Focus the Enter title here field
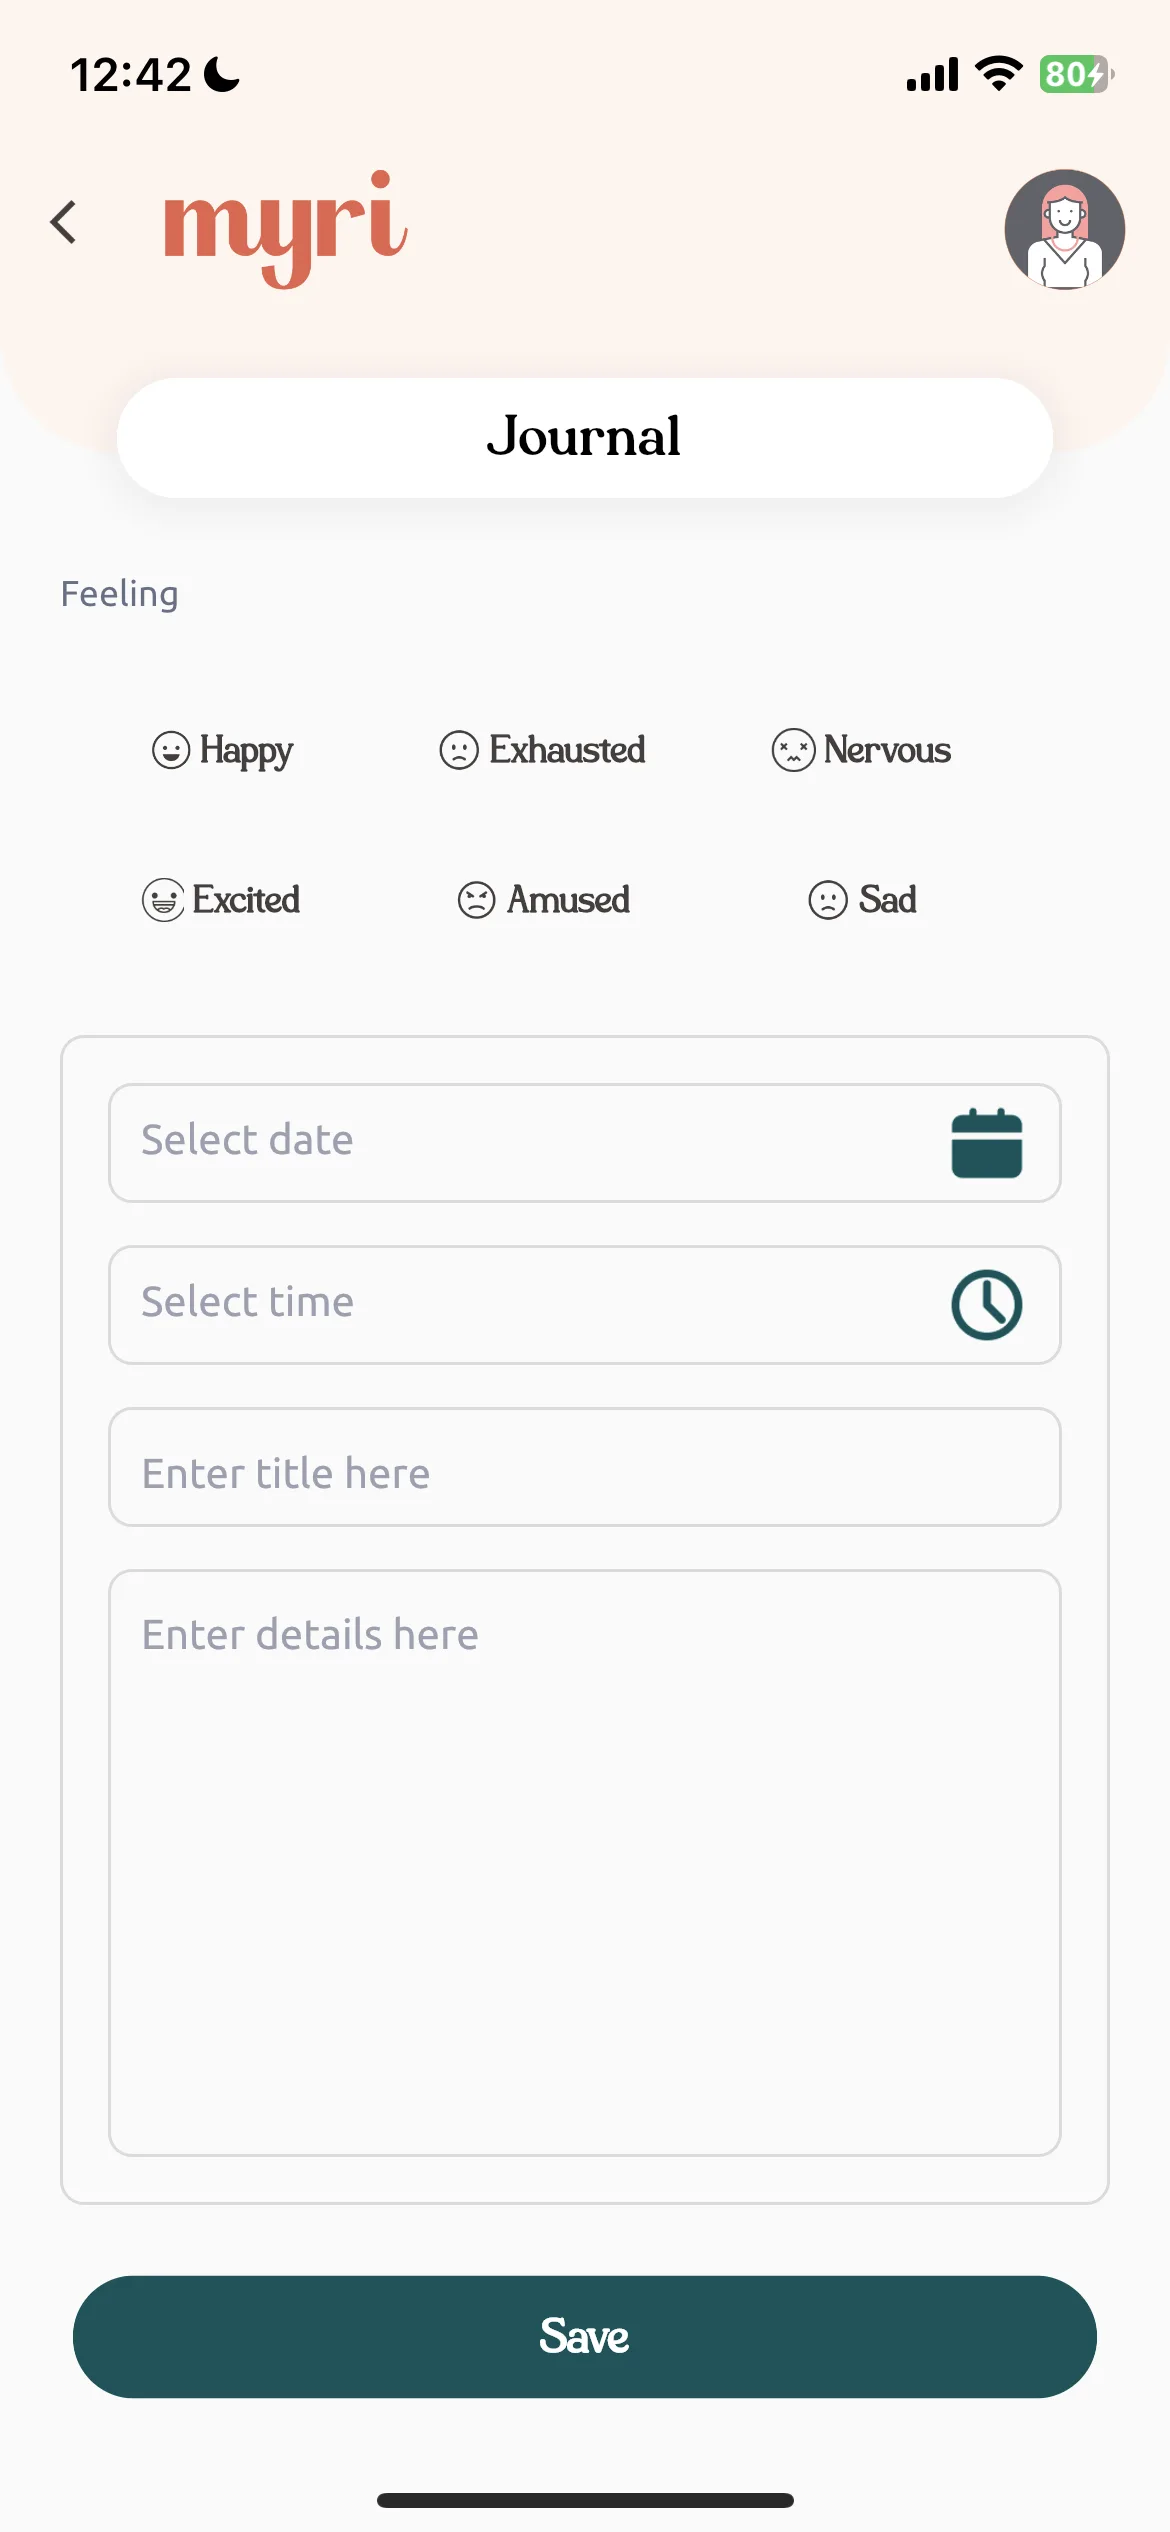 pos(584,1467)
